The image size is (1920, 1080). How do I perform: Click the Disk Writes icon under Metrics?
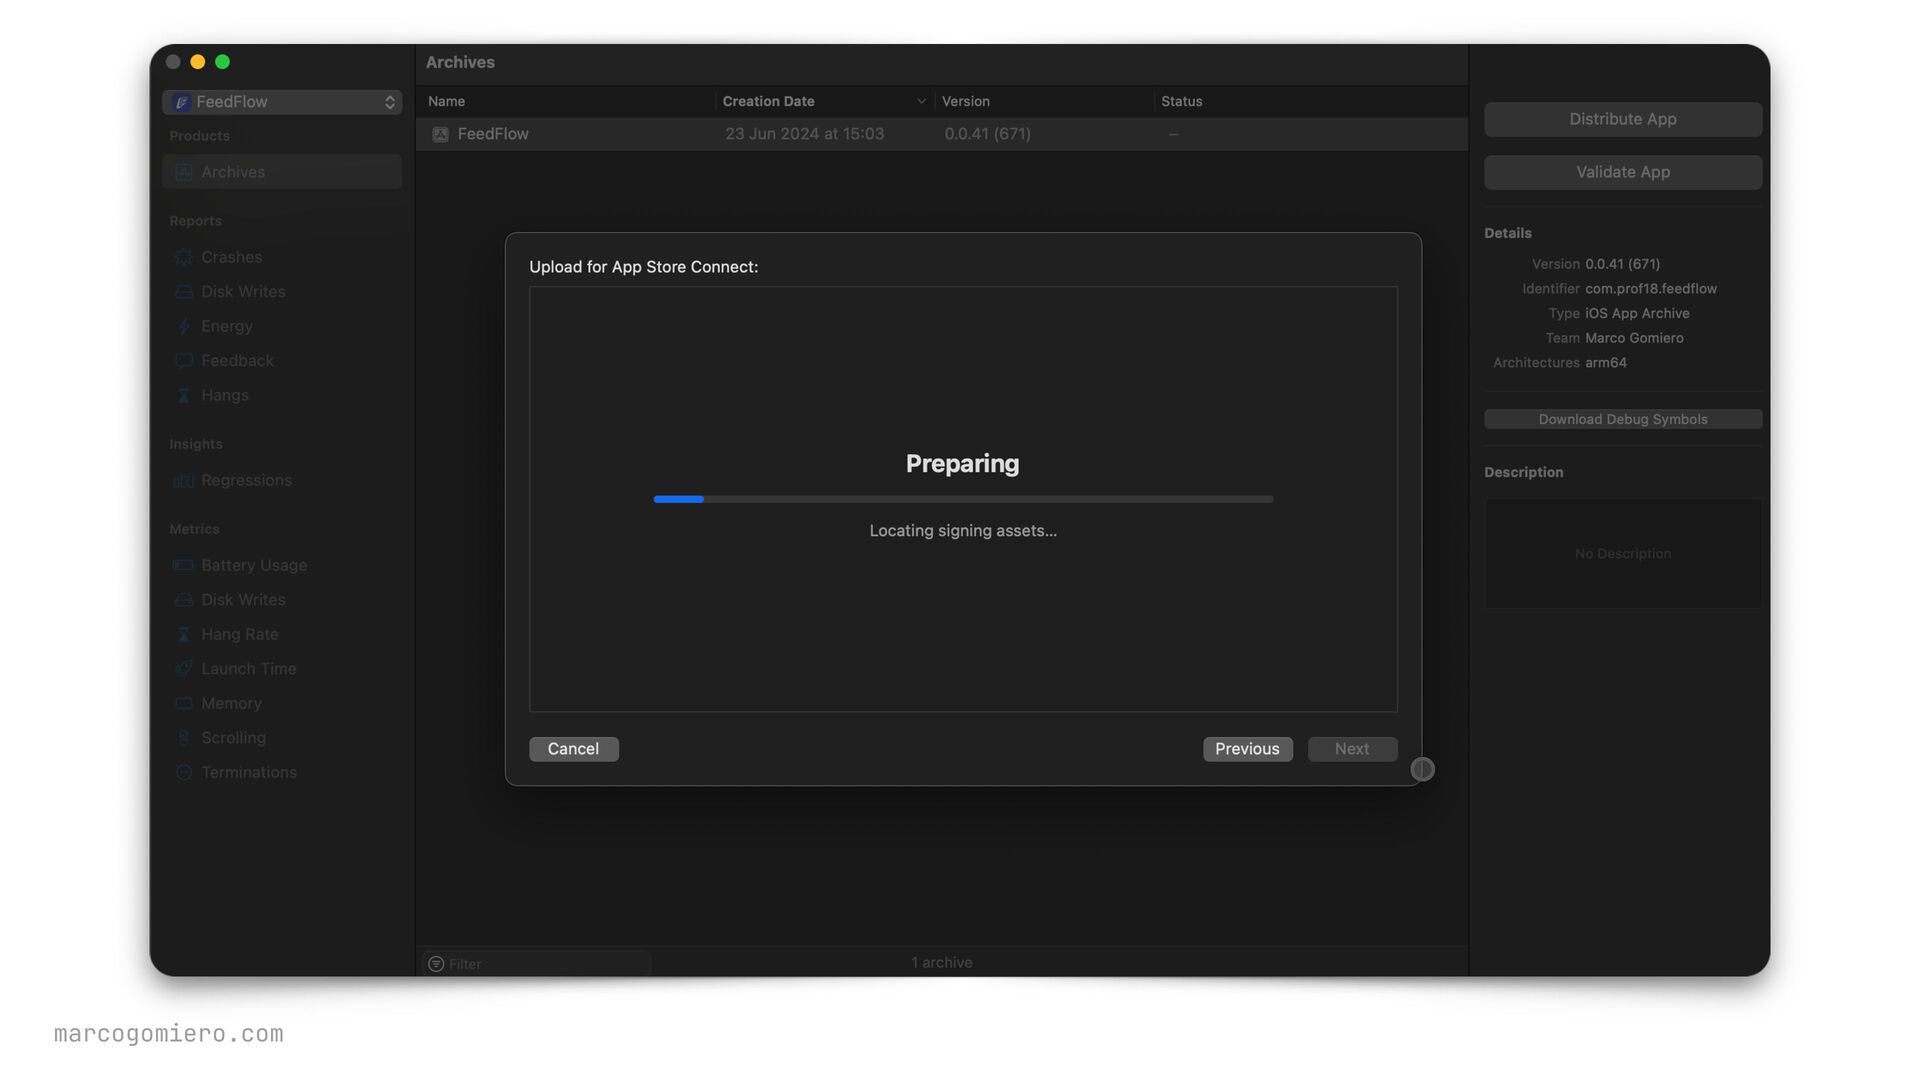coord(184,600)
